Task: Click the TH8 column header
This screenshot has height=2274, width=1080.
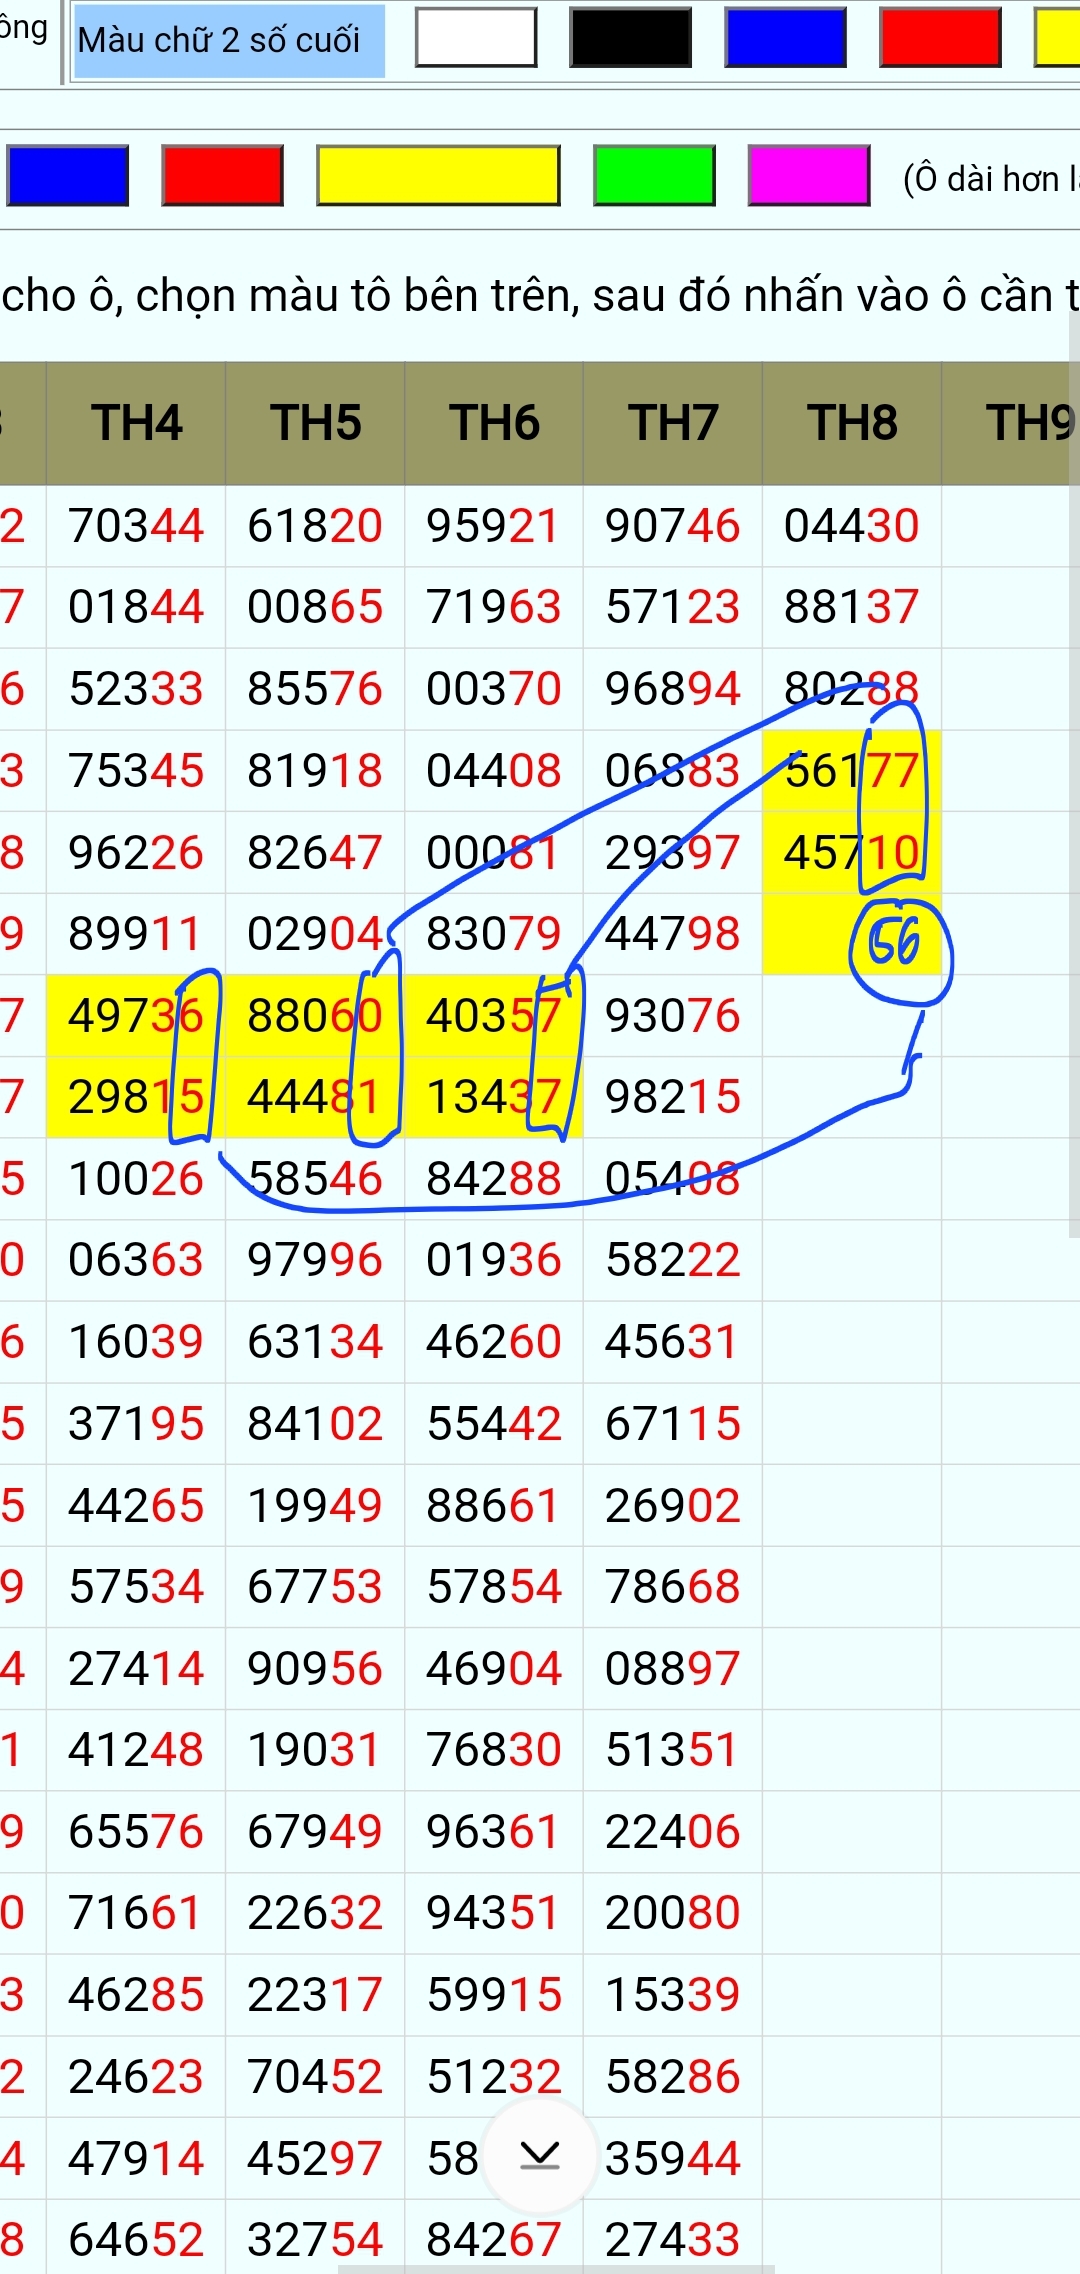Action: tap(852, 423)
